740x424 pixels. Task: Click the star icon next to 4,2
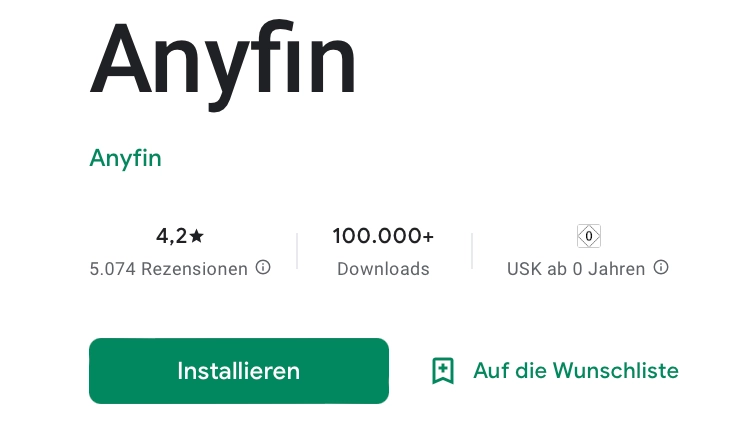[196, 236]
